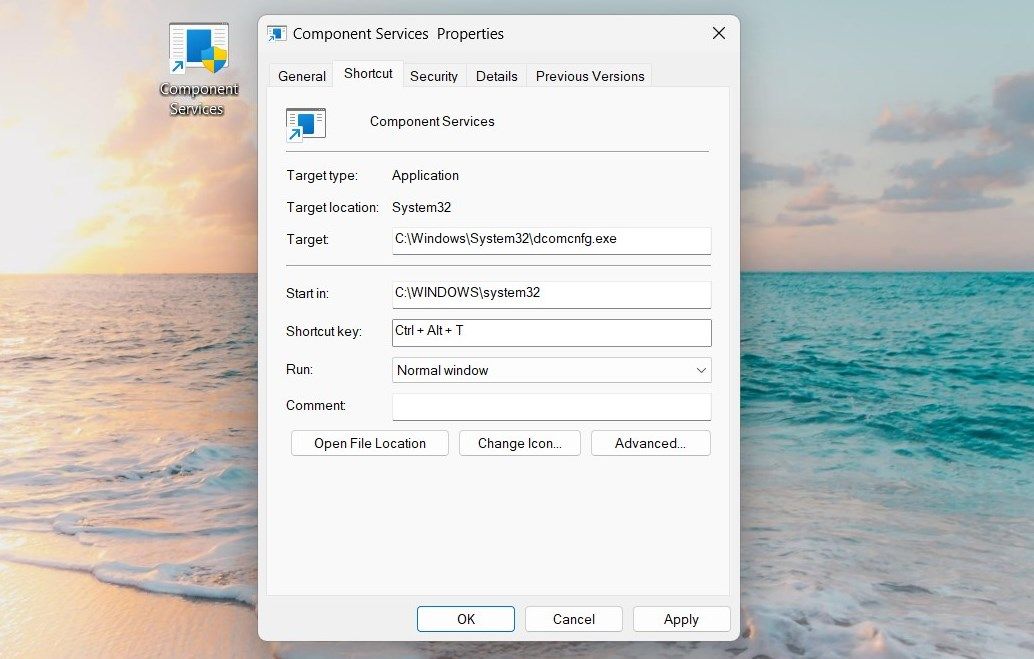Click the Start in label
The height and width of the screenshot is (659, 1034).
[x=307, y=294]
